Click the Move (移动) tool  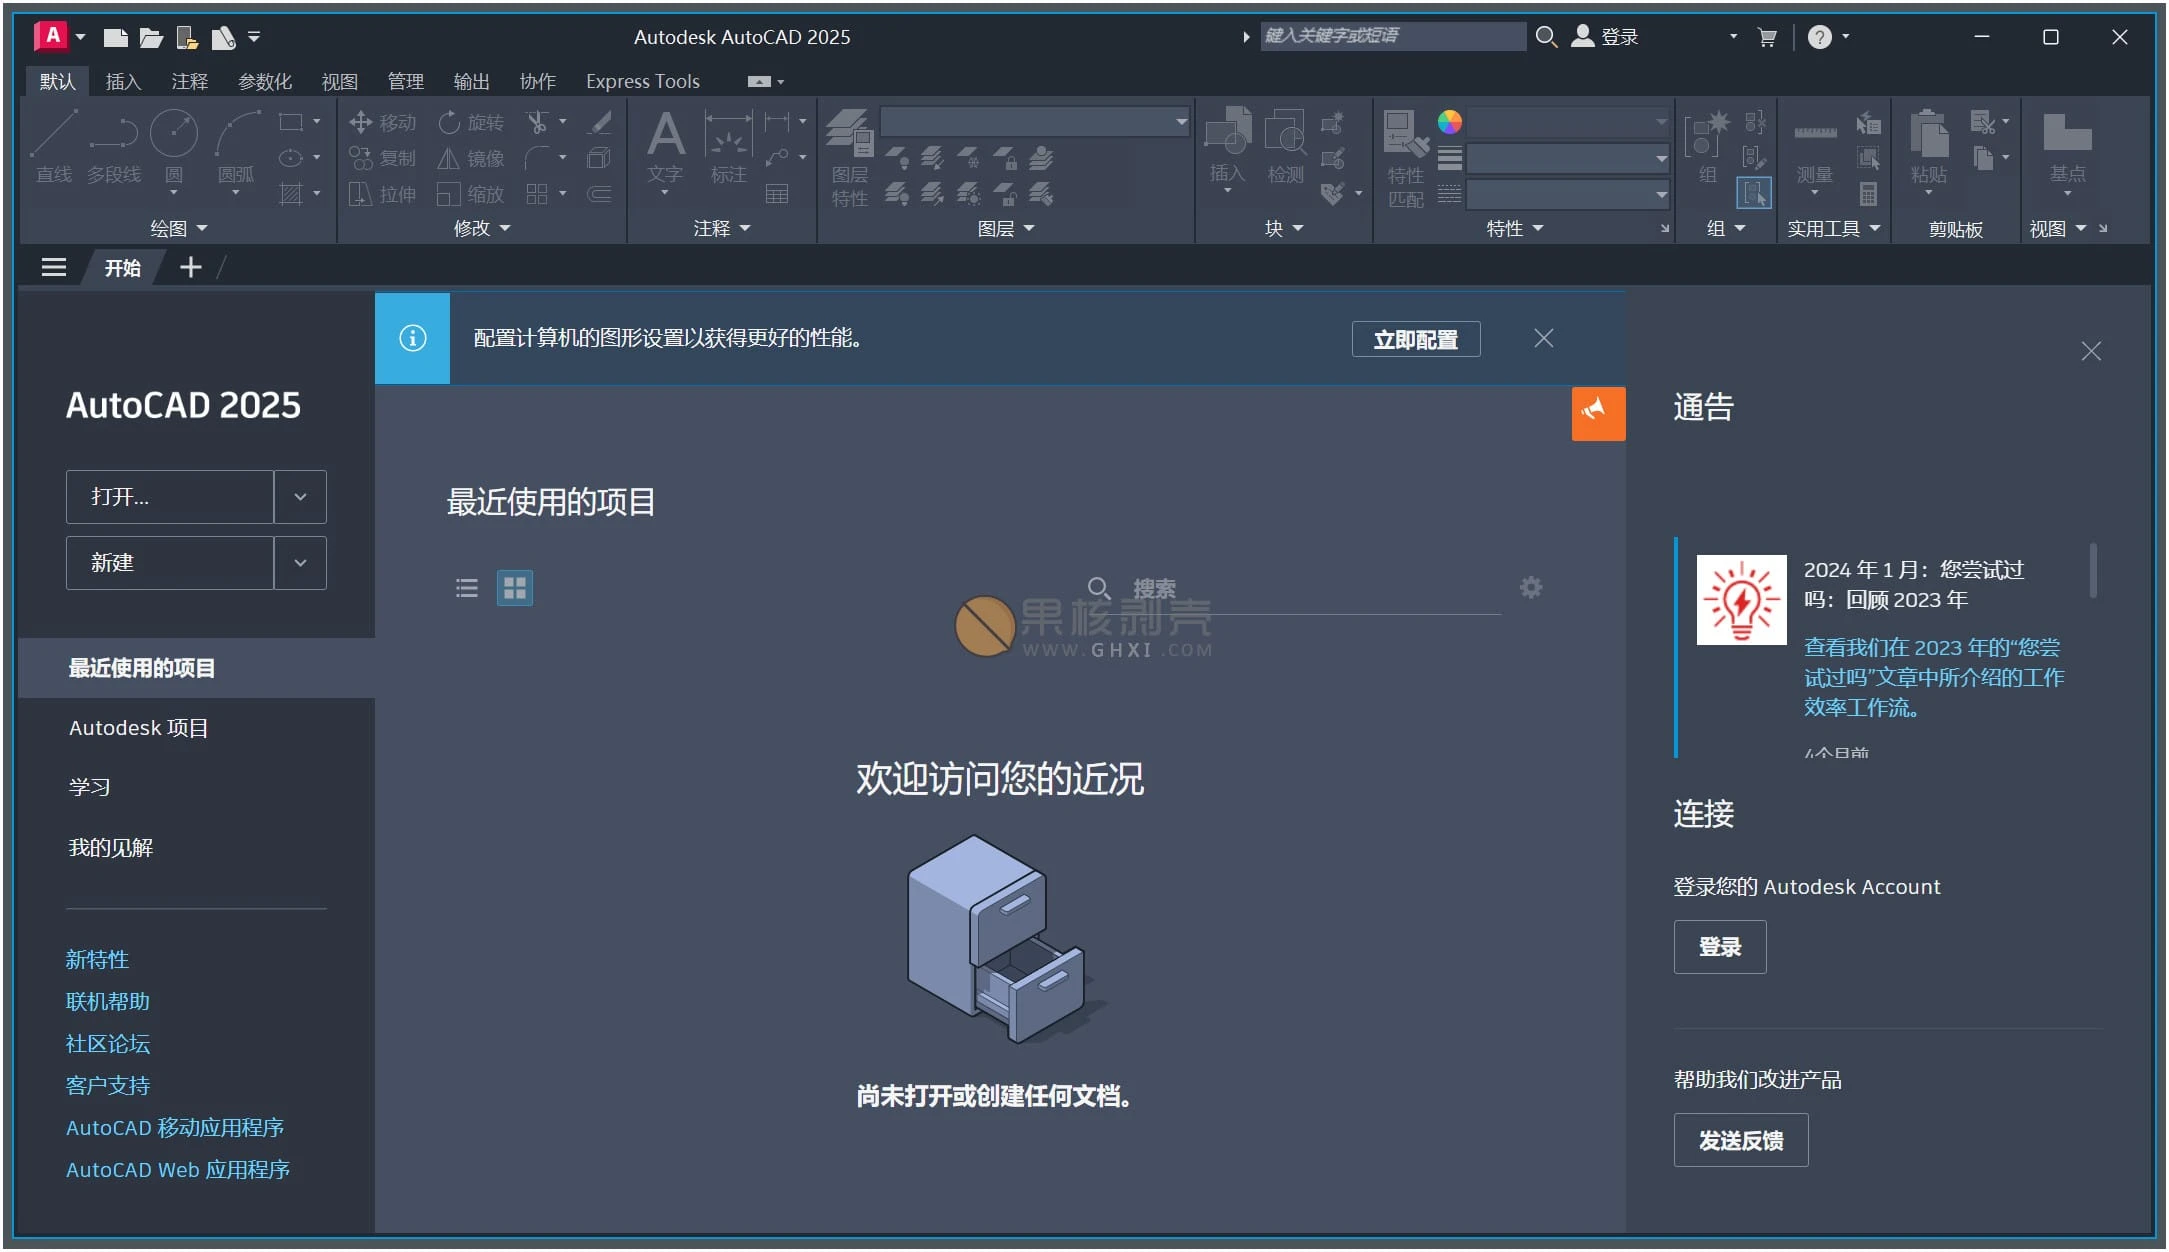coord(382,122)
